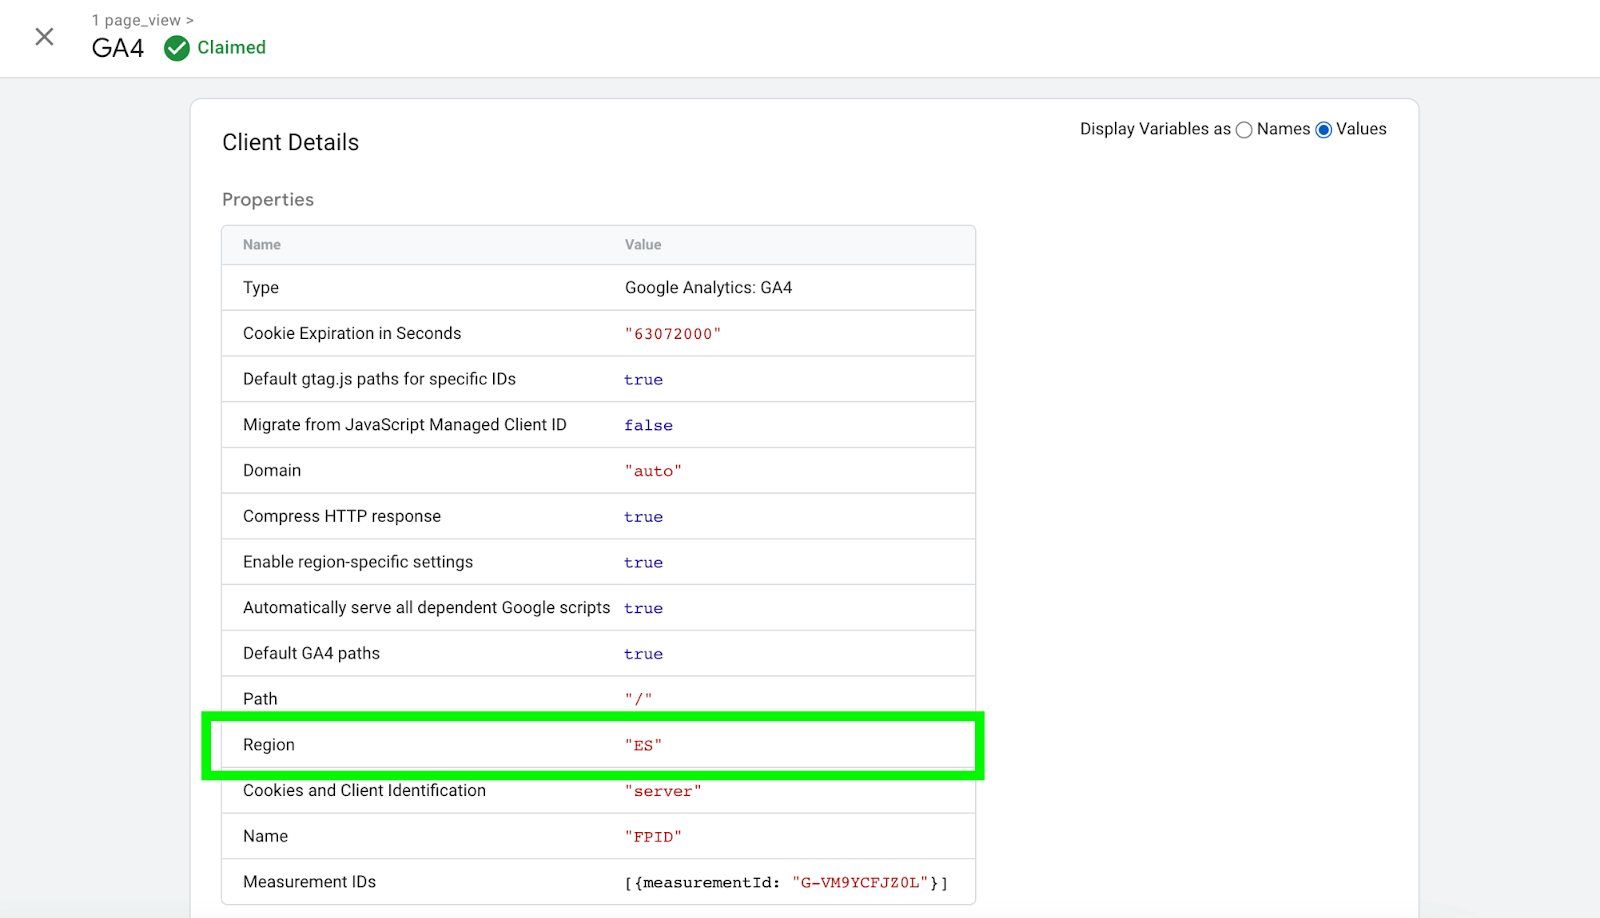Click the Domain row label

click(x=272, y=471)
